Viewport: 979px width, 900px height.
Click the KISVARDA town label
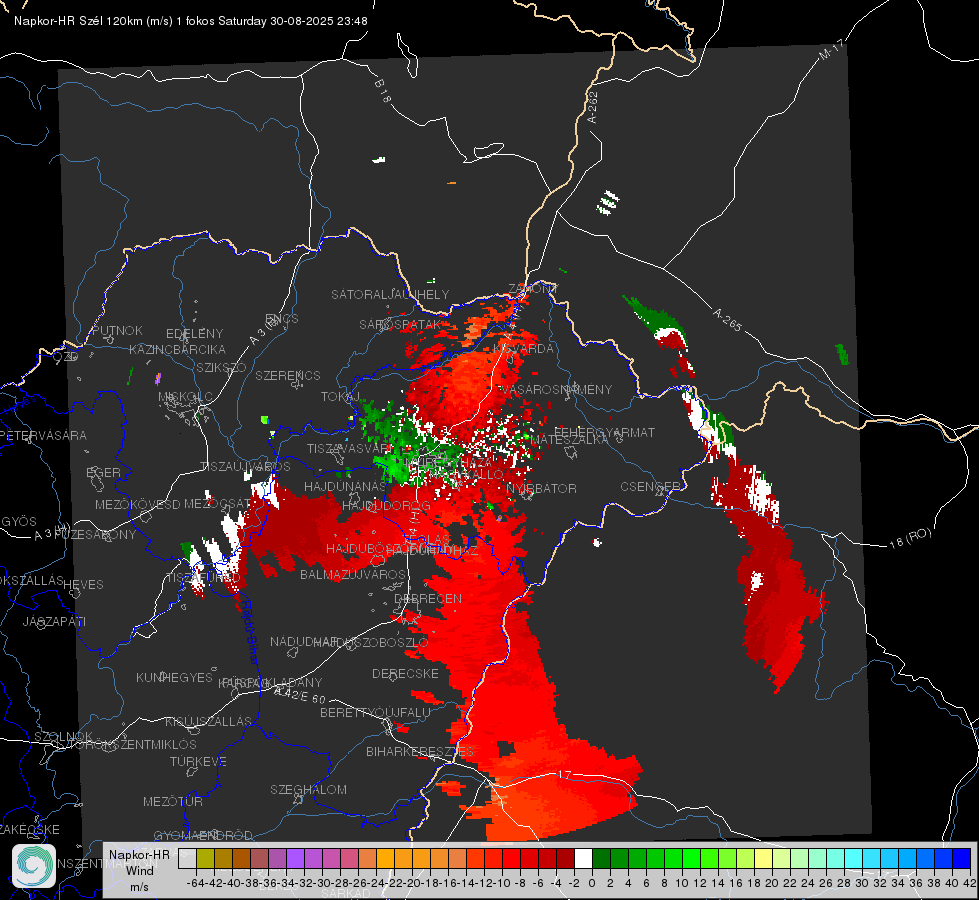[x=523, y=348]
